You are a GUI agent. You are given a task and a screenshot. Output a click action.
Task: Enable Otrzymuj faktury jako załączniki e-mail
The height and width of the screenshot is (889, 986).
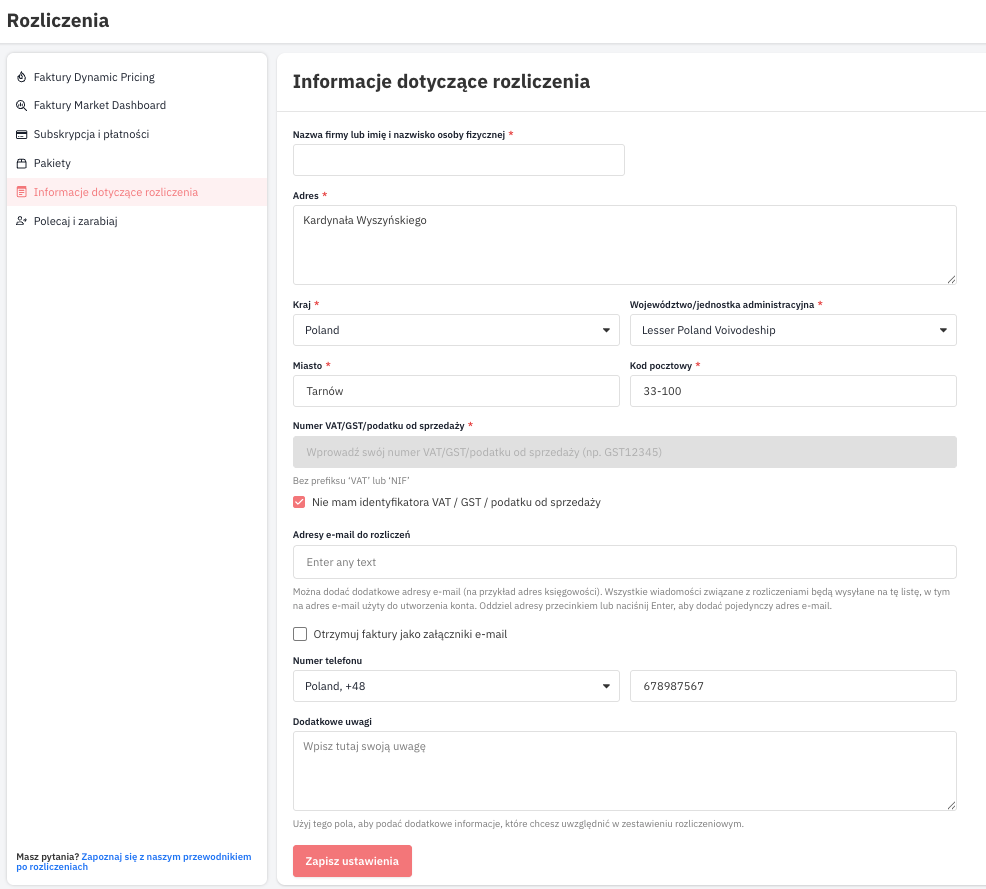coord(300,634)
